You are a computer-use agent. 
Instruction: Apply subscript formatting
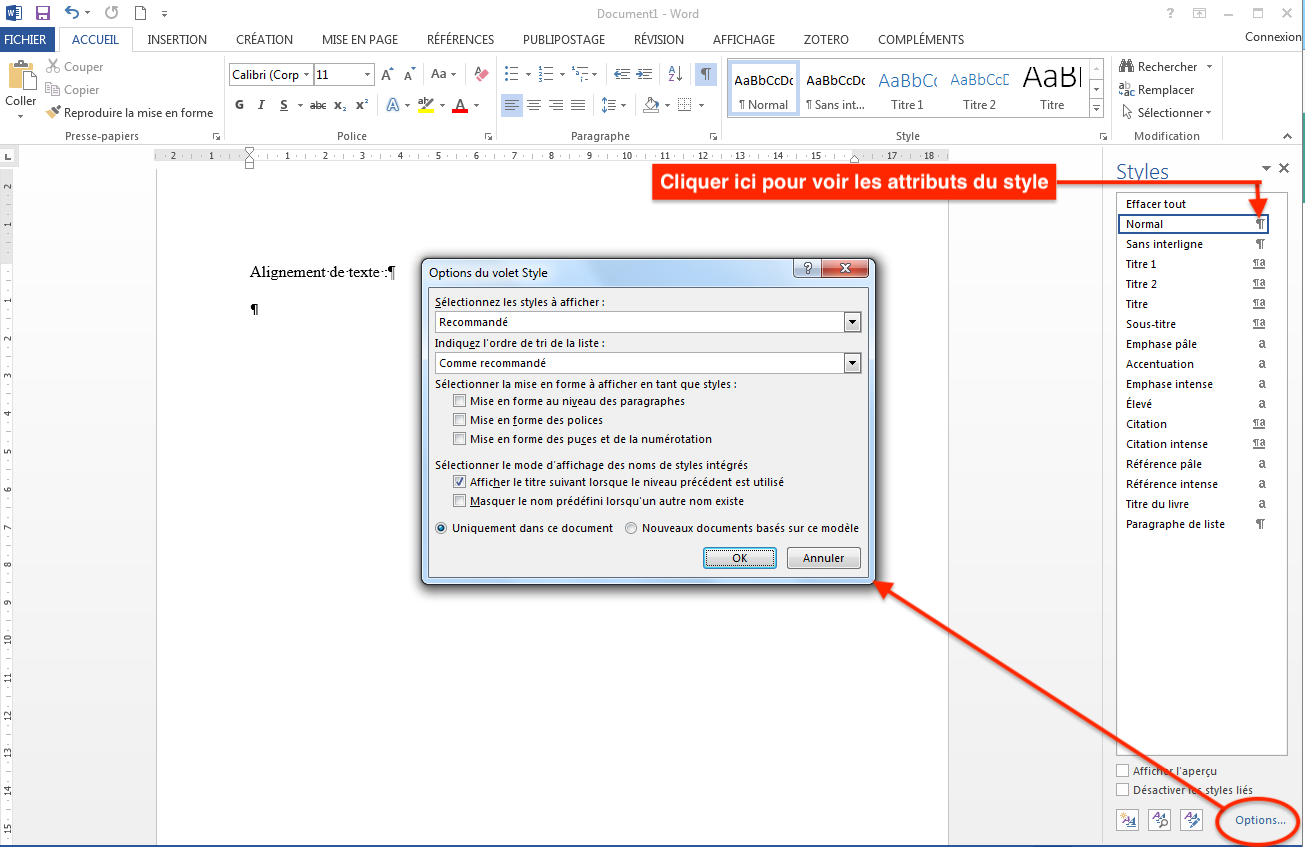click(x=340, y=105)
